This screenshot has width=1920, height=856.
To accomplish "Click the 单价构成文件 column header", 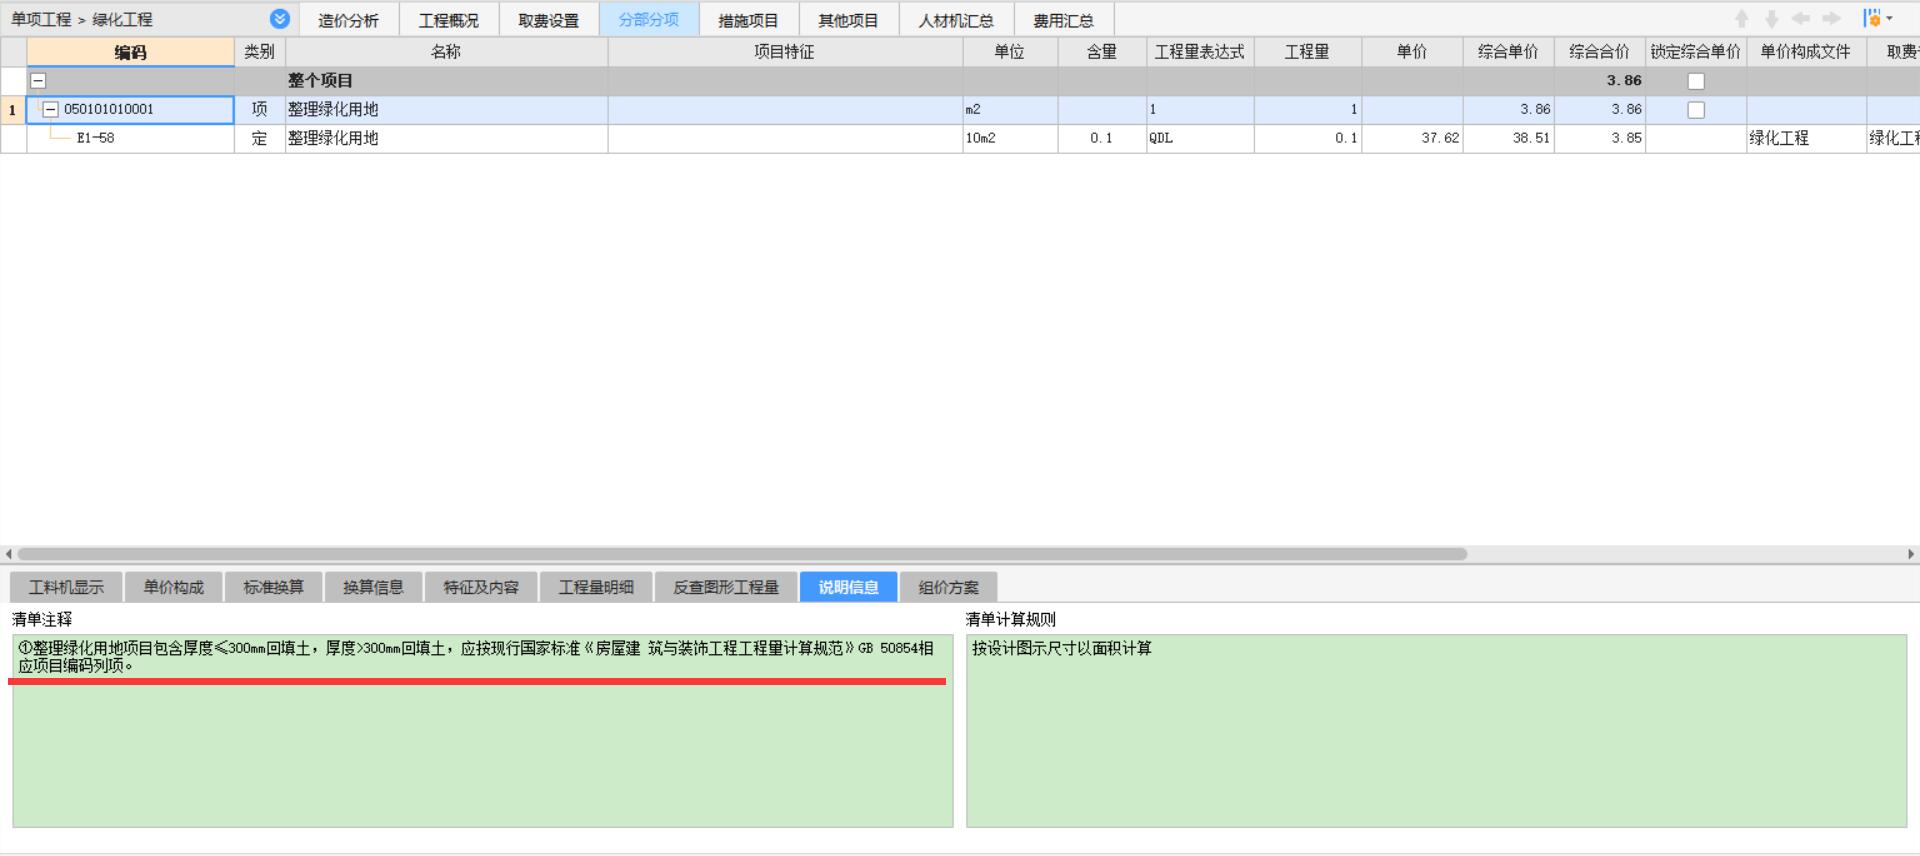I will pos(1806,52).
